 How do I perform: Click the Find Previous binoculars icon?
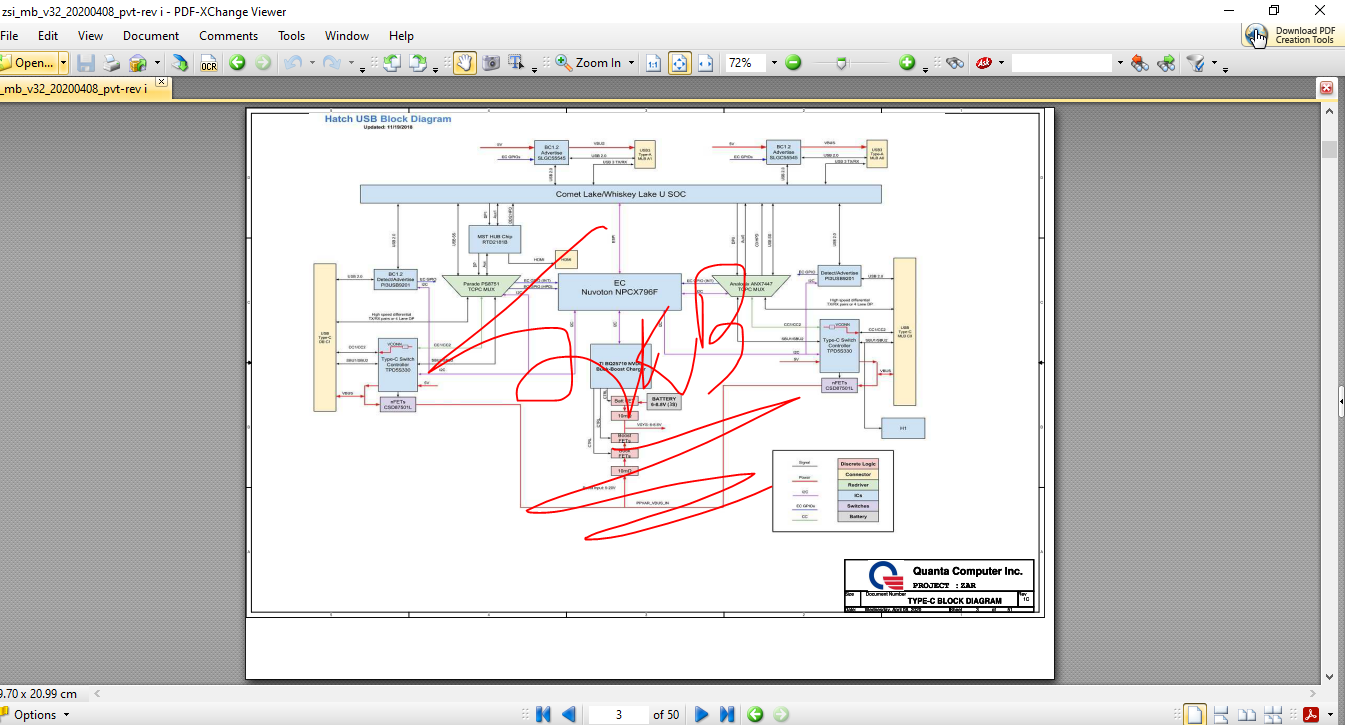[1139, 63]
